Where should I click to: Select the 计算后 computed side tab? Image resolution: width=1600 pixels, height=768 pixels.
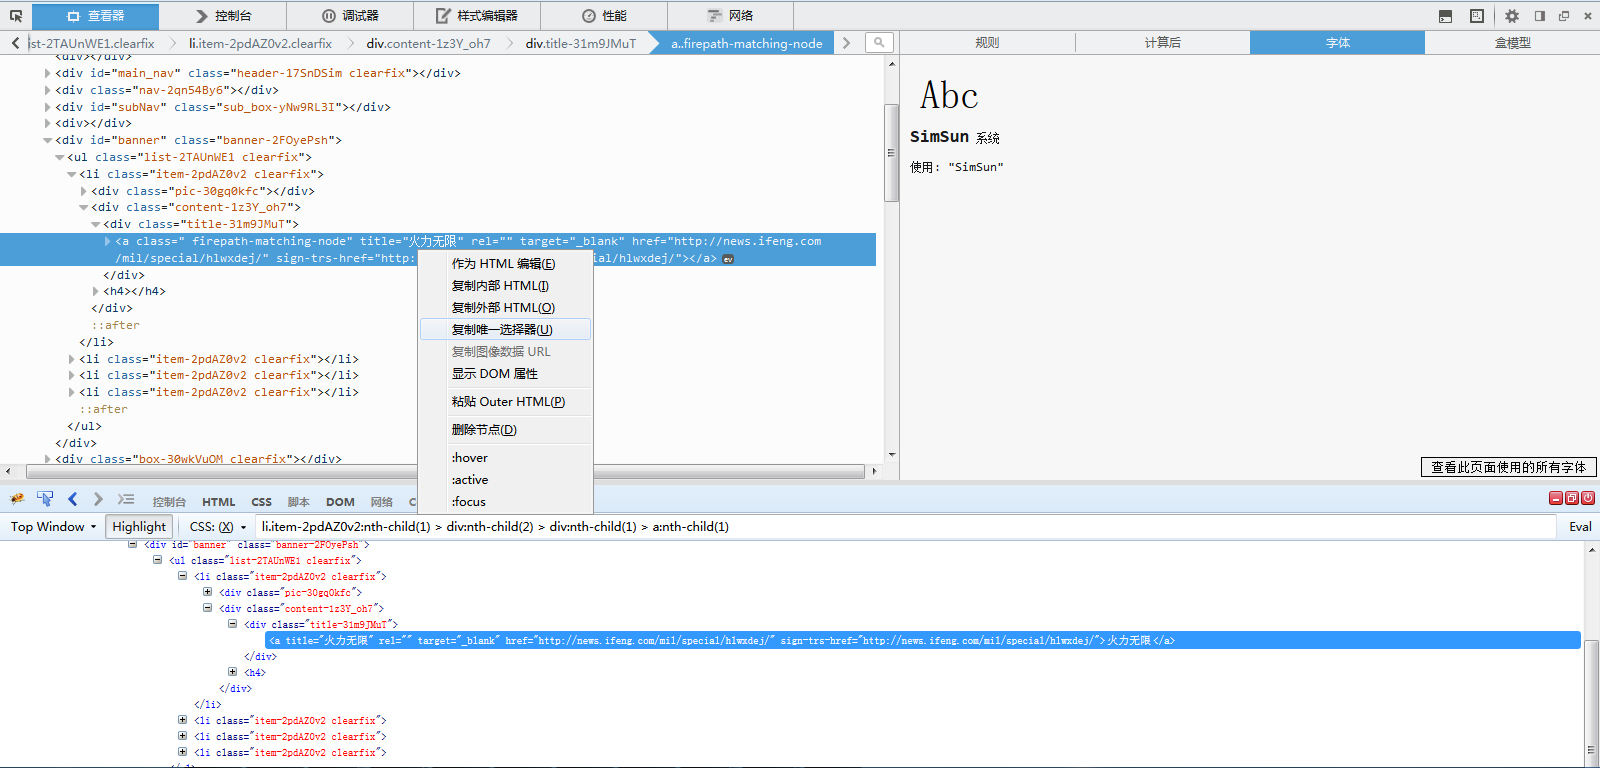click(x=1163, y=42)
